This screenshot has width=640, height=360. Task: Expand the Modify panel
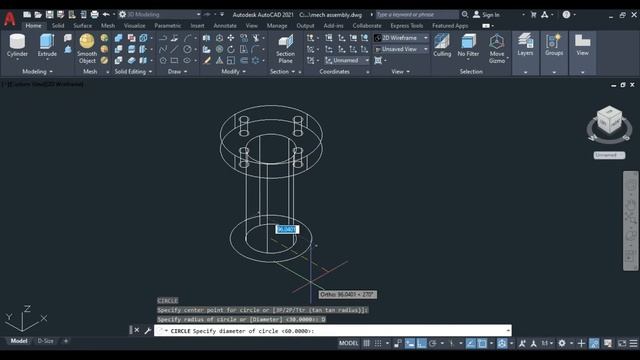pos(233,71)
